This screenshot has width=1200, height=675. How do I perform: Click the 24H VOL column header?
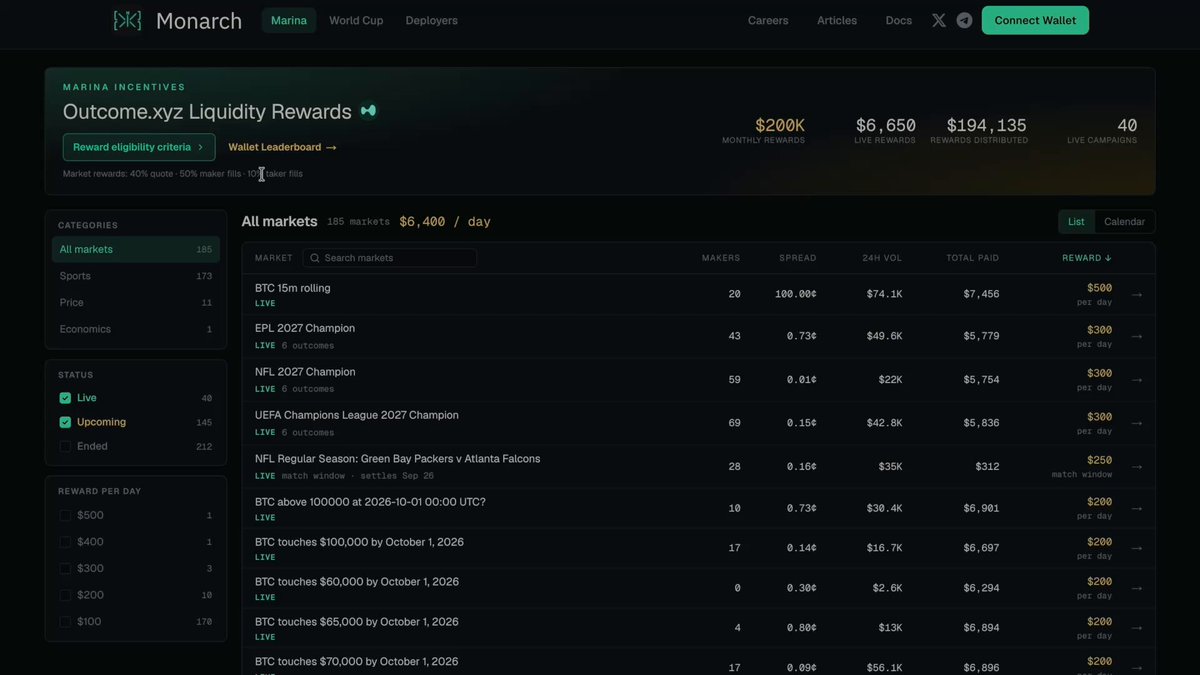click(x=882, y=258)
